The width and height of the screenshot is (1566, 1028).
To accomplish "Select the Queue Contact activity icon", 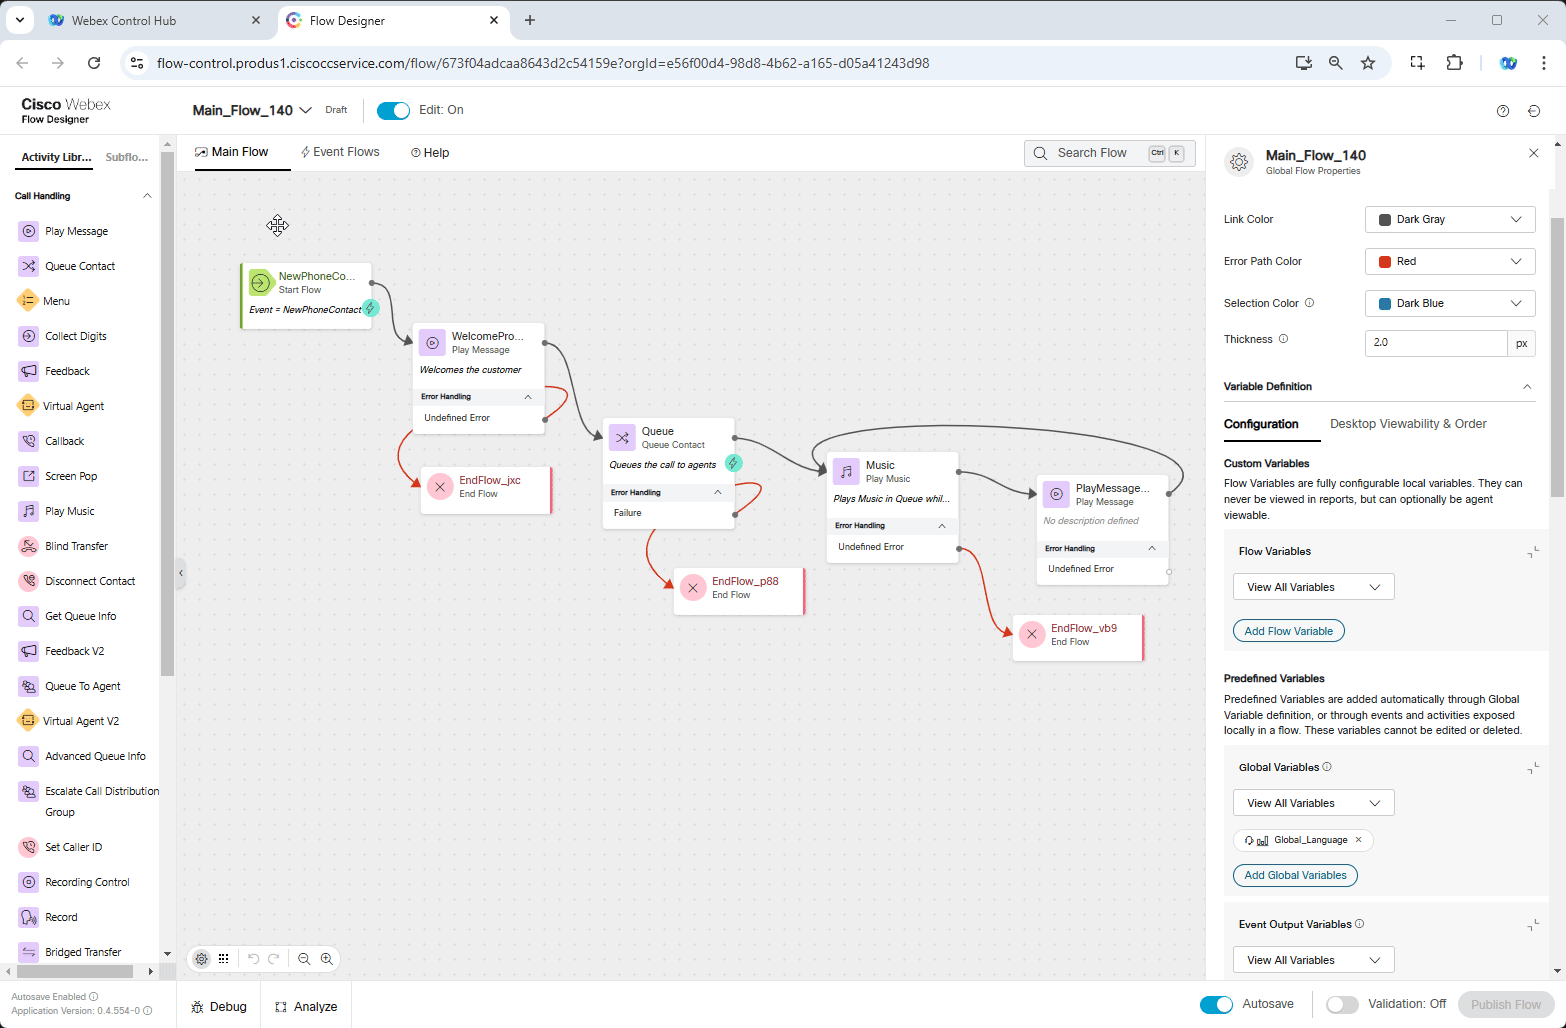I will pos(29,266).
